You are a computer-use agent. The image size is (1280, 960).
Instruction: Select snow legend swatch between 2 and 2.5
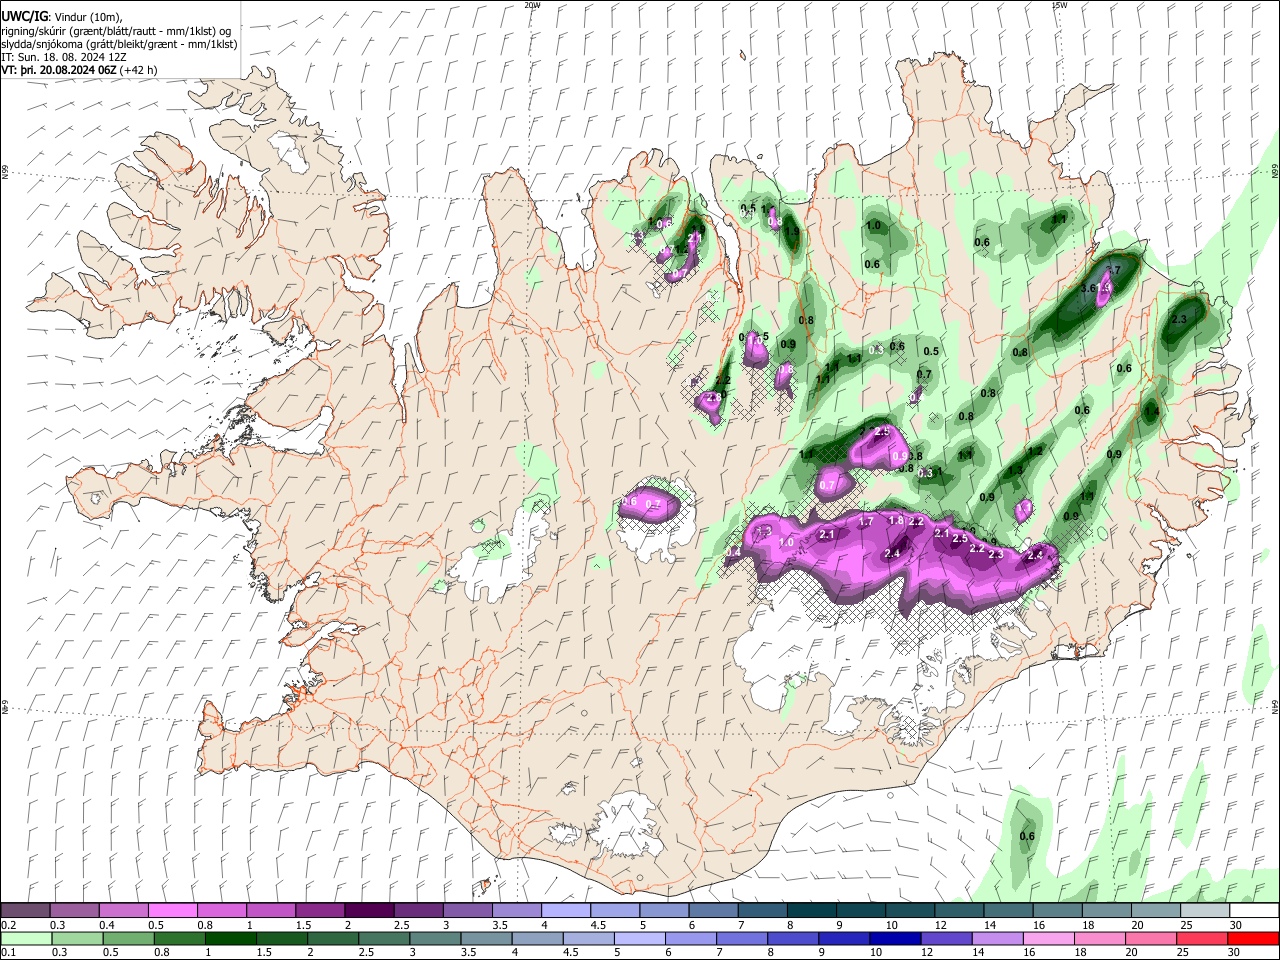coord(369,911)
